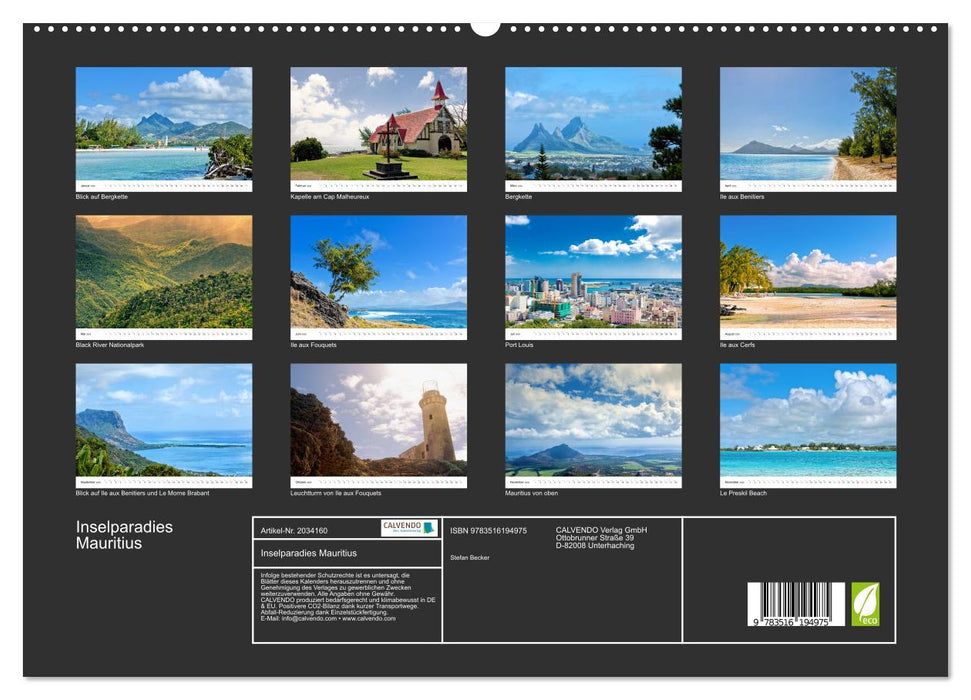Select the green eco leaf icon
The image size is (971, 700).
click(x=864, y=602)
